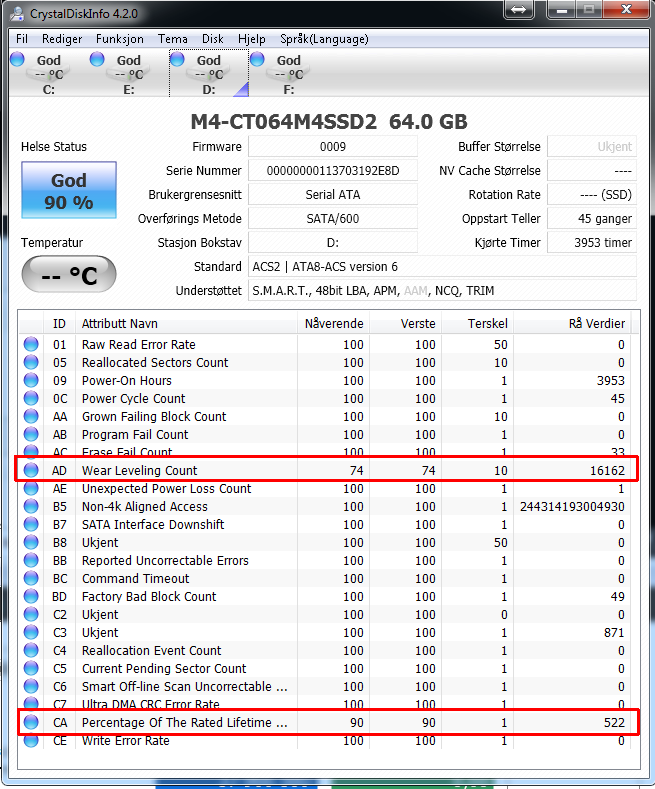The height and width of the screenshot is (789, 655).
Task: Click the status orb for Wear Leveling Count
Action: click(31, 470)
